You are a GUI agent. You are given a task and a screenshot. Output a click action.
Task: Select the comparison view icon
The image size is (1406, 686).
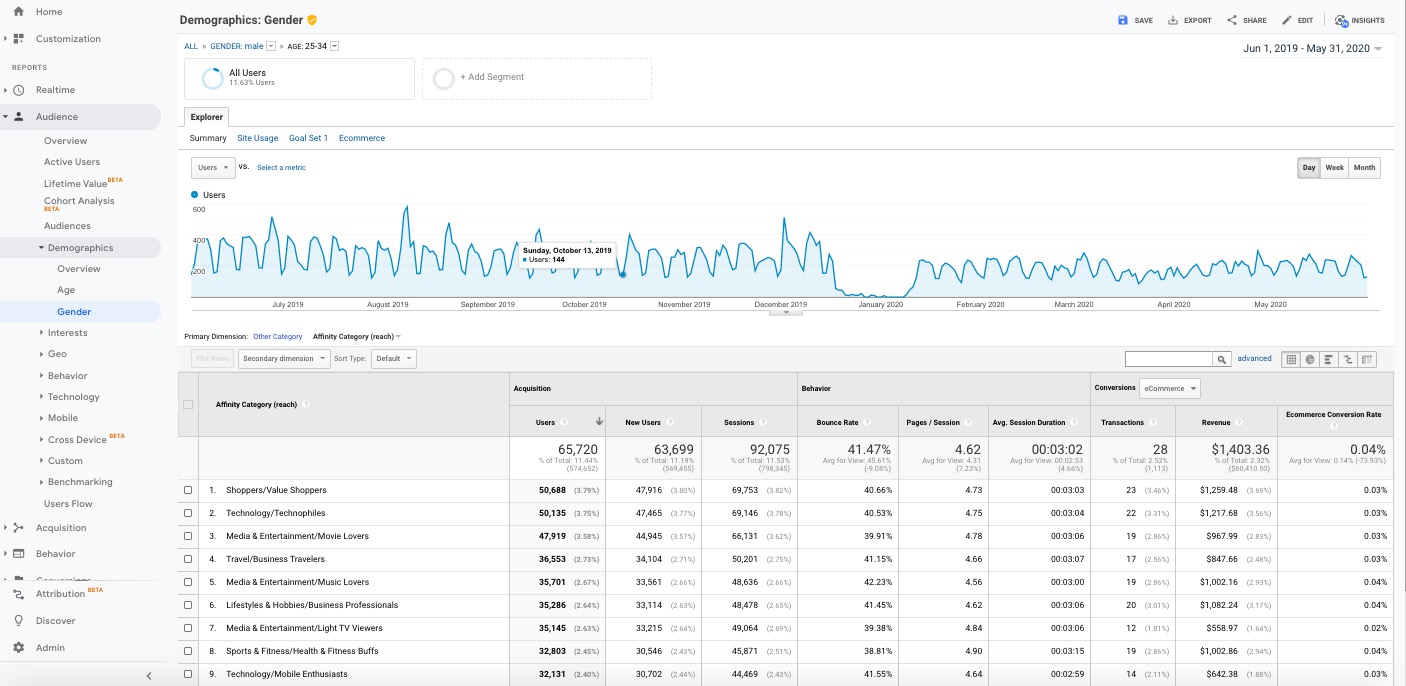[x=1347, y=358]
